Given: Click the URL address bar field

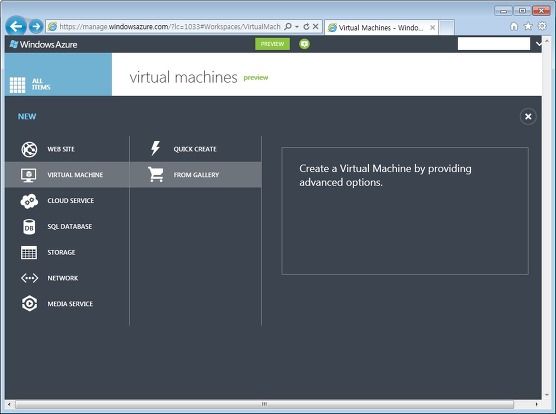Looking at the screenshot, I should 169,27.
